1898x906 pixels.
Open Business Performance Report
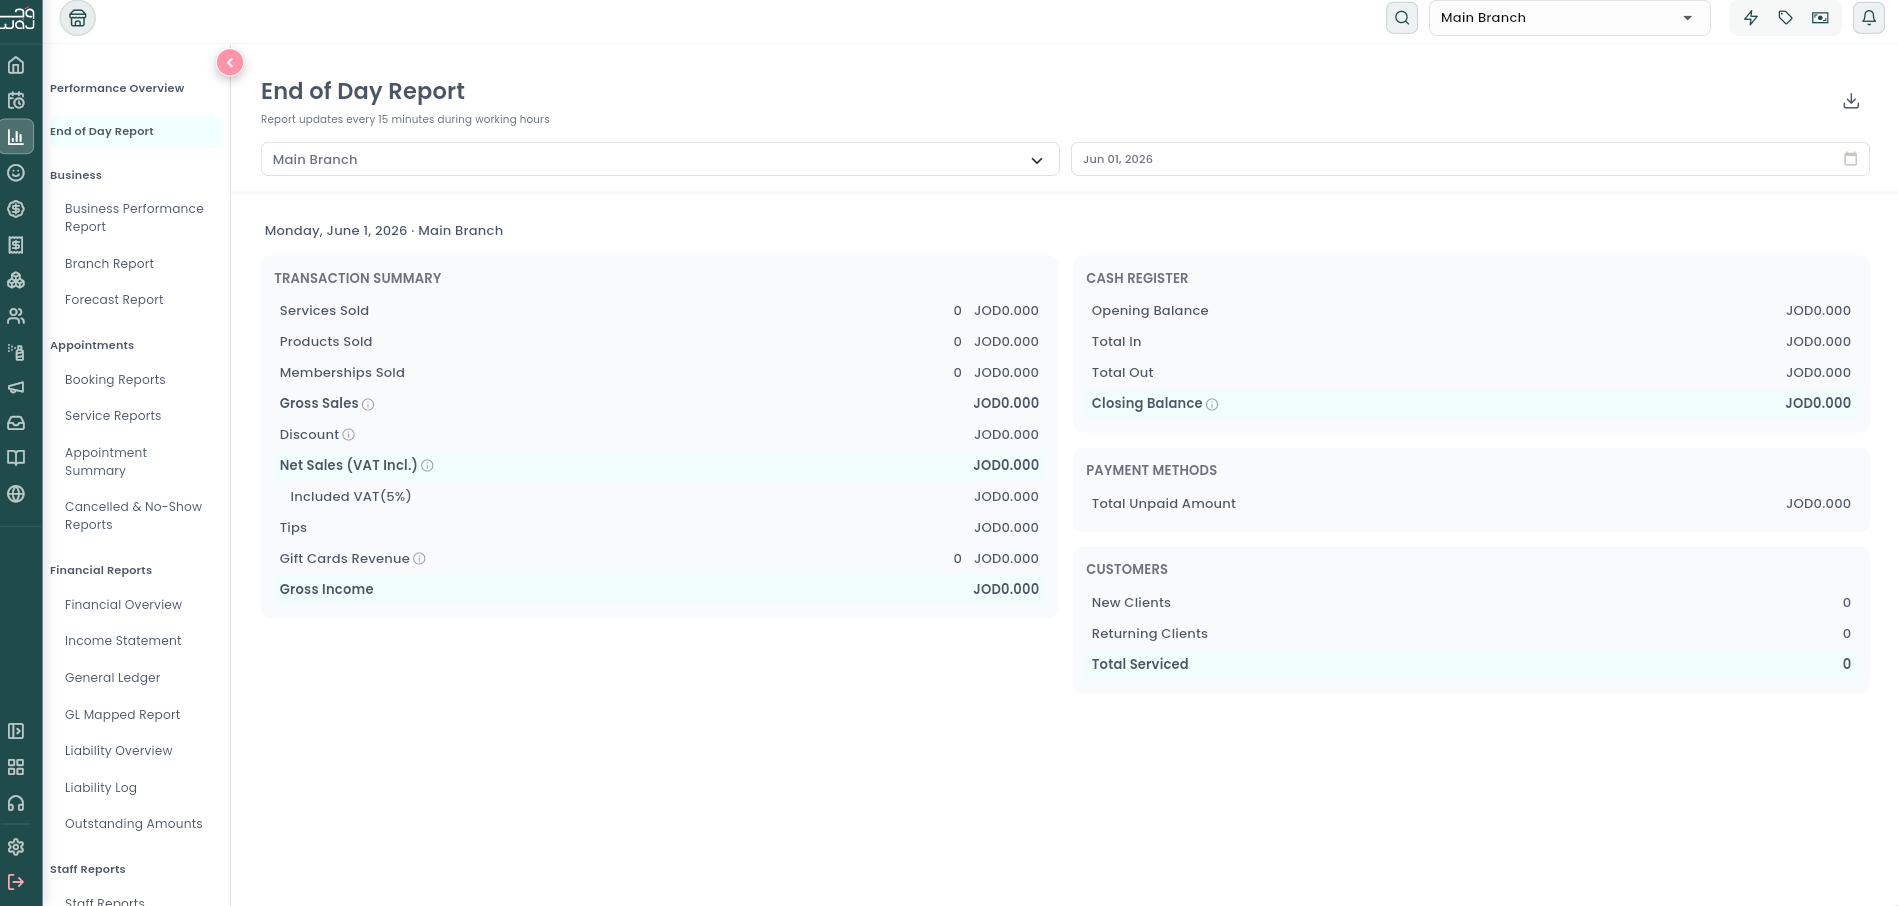(x=134, y=218)
